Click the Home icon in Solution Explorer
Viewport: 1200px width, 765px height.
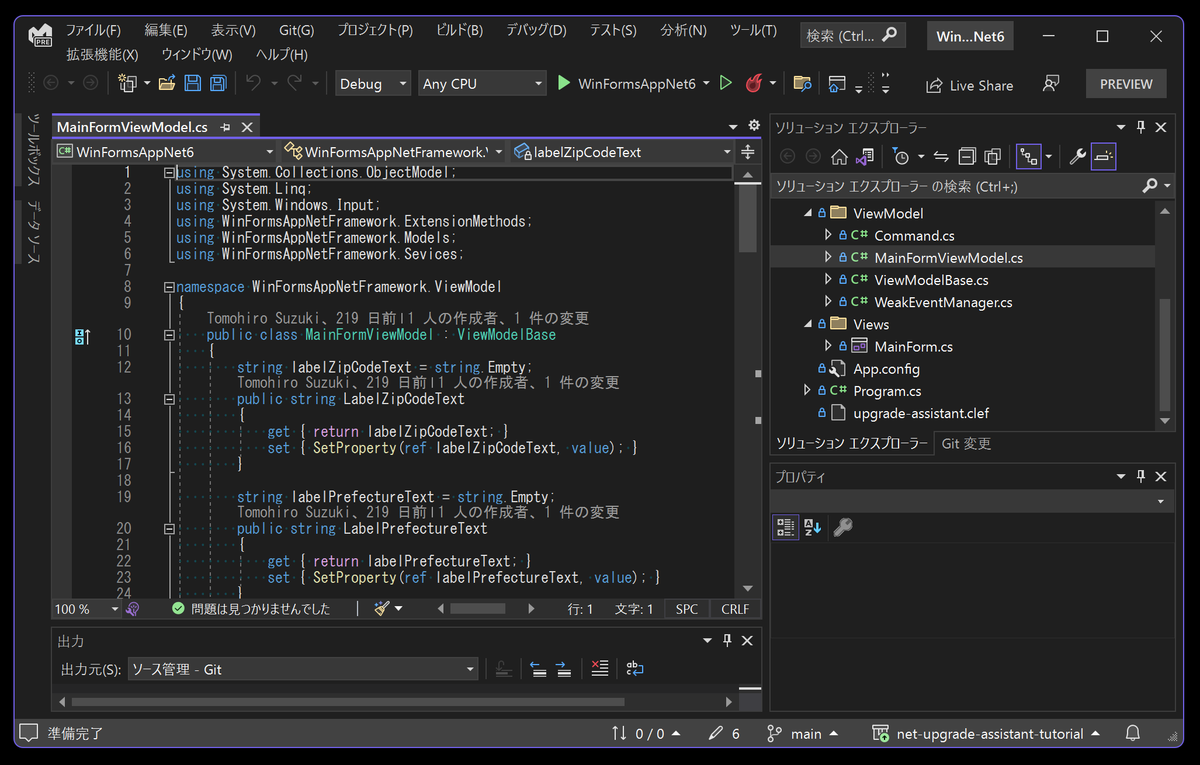839,157
